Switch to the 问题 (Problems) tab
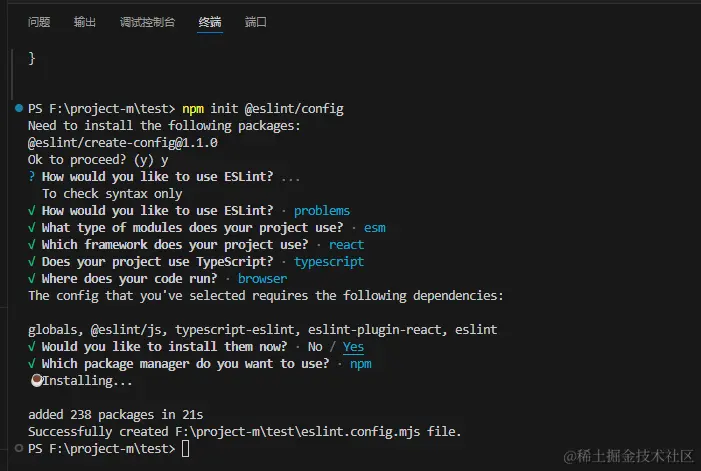Screen dimensions: 701x471 coord(39,22)
